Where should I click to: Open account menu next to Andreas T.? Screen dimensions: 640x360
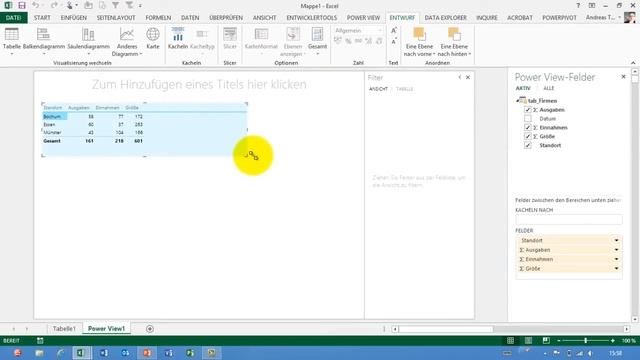[x=620, y=18]
